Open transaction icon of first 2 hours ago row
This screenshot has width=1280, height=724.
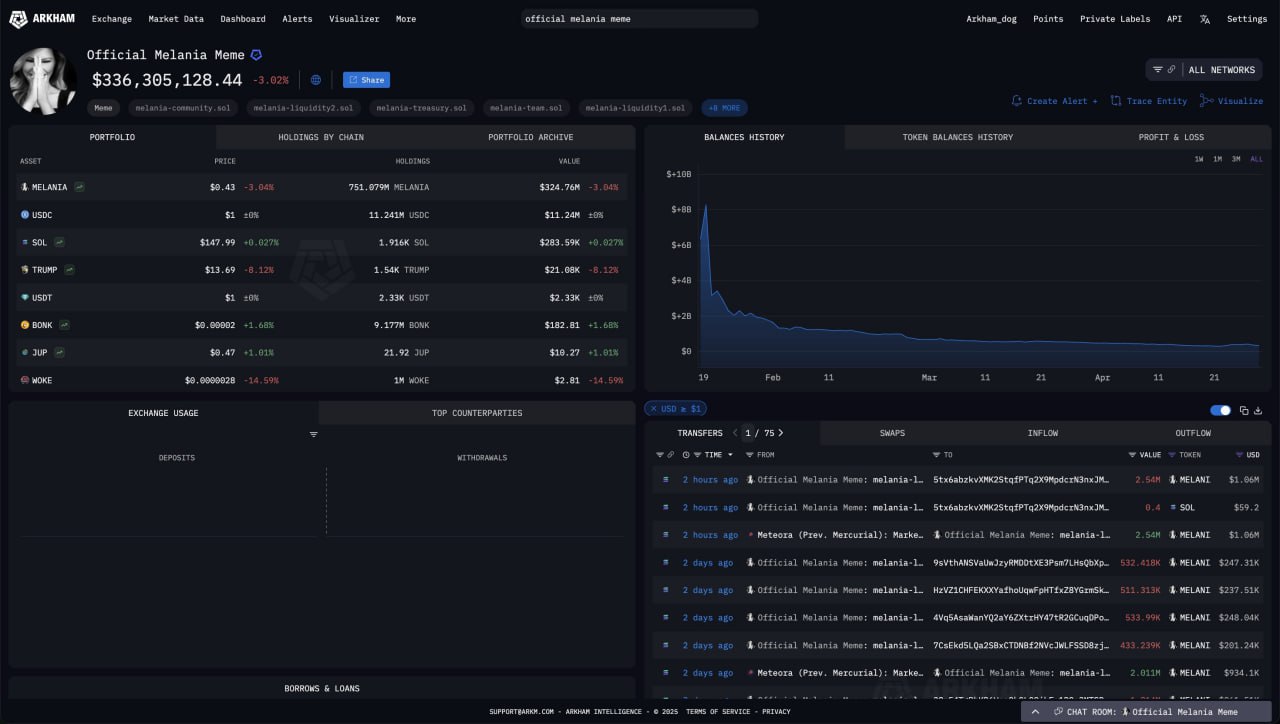[x=665, y=480]
